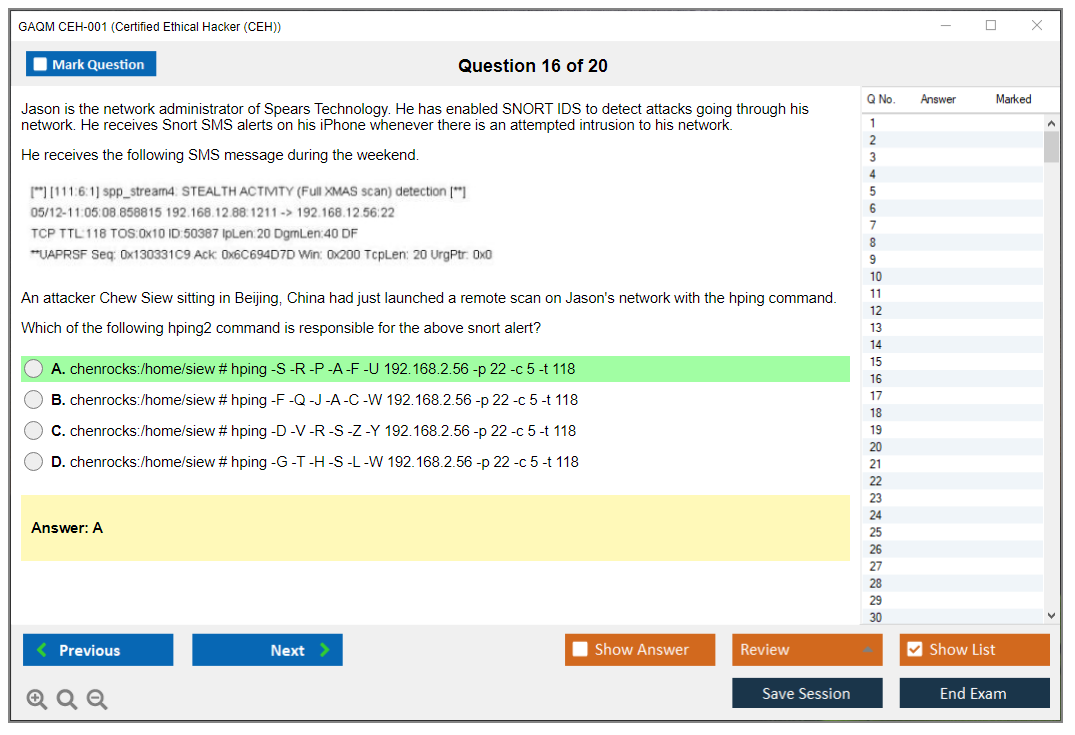The image size is (1075, 735).
Task: Go to the Previous question
Action: 98,650
